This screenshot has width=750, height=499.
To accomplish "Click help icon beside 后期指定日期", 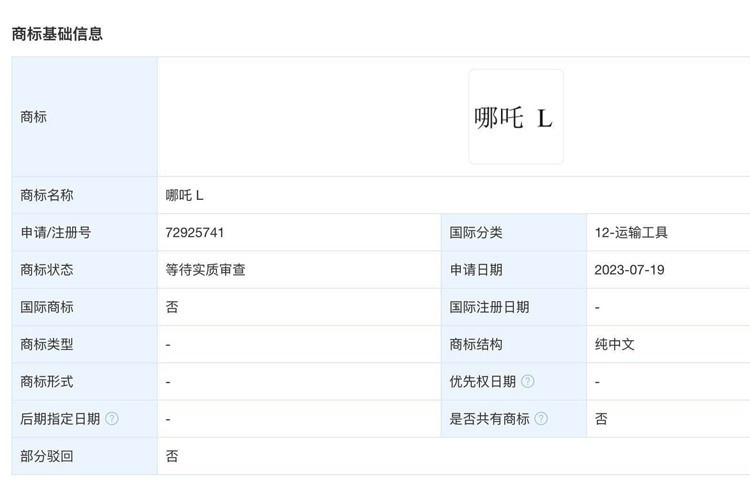I will tap(111, 419).
